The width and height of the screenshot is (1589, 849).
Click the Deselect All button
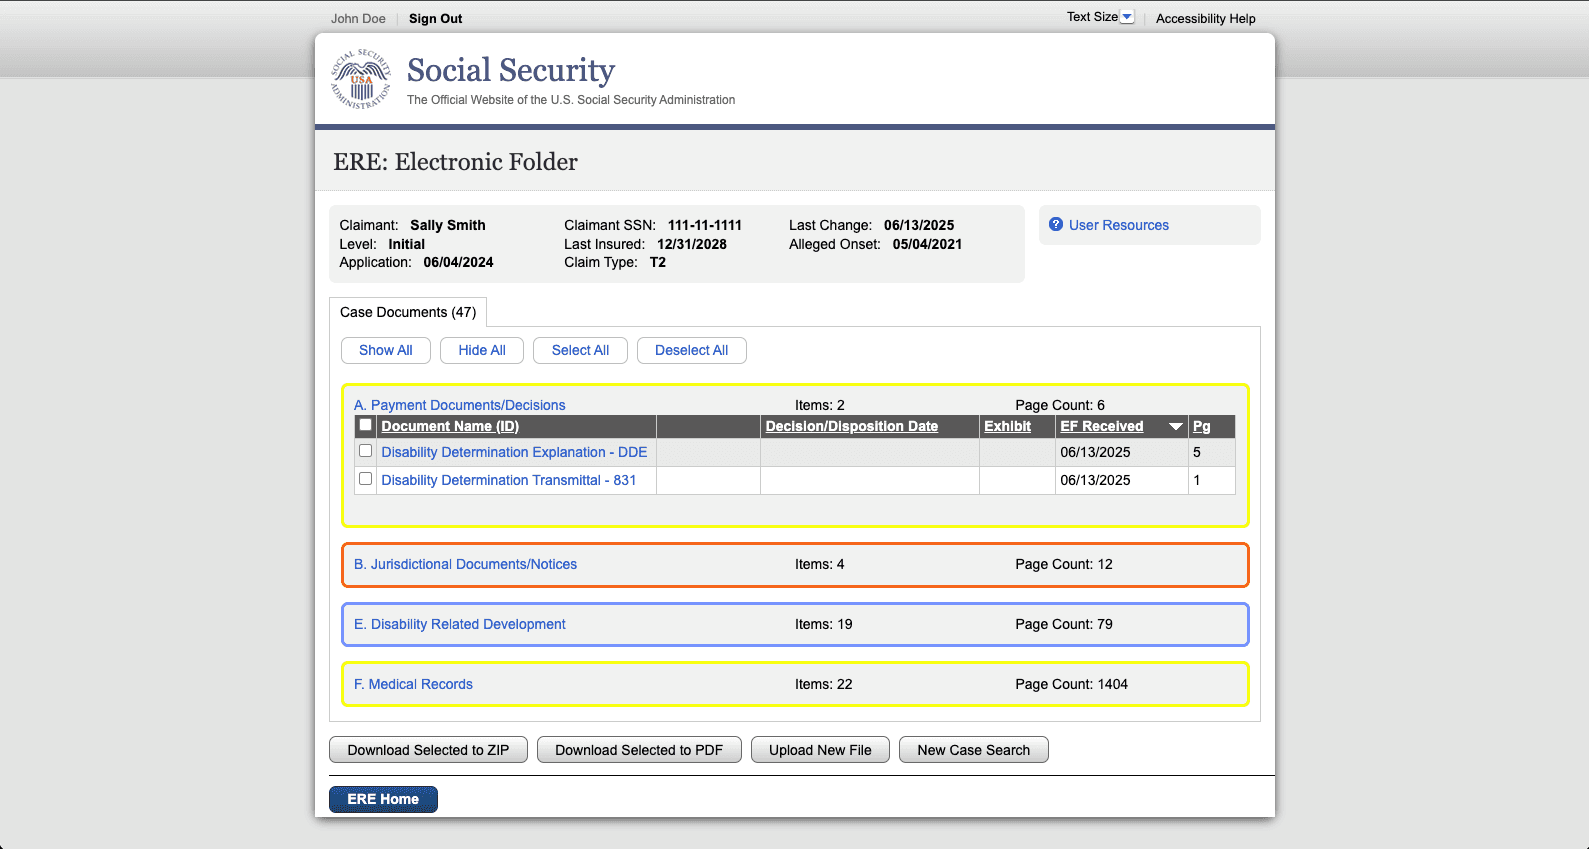pos(692,350)
